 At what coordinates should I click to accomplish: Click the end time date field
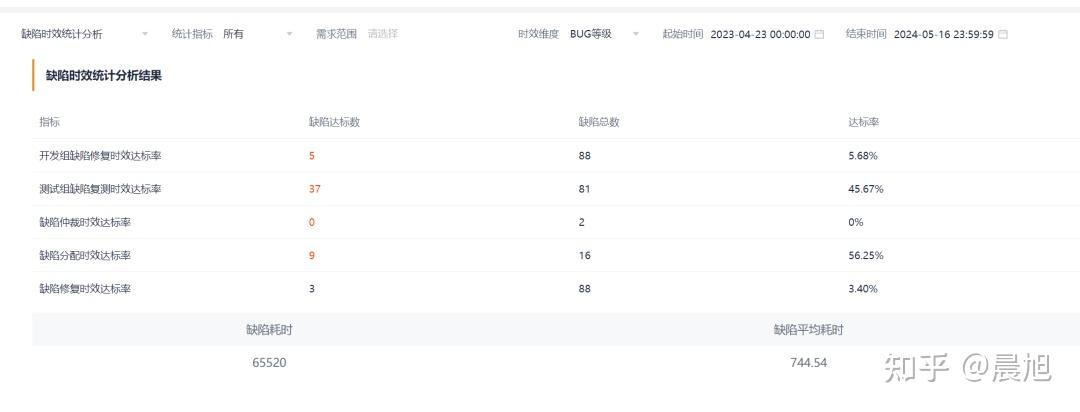(943, 34)
